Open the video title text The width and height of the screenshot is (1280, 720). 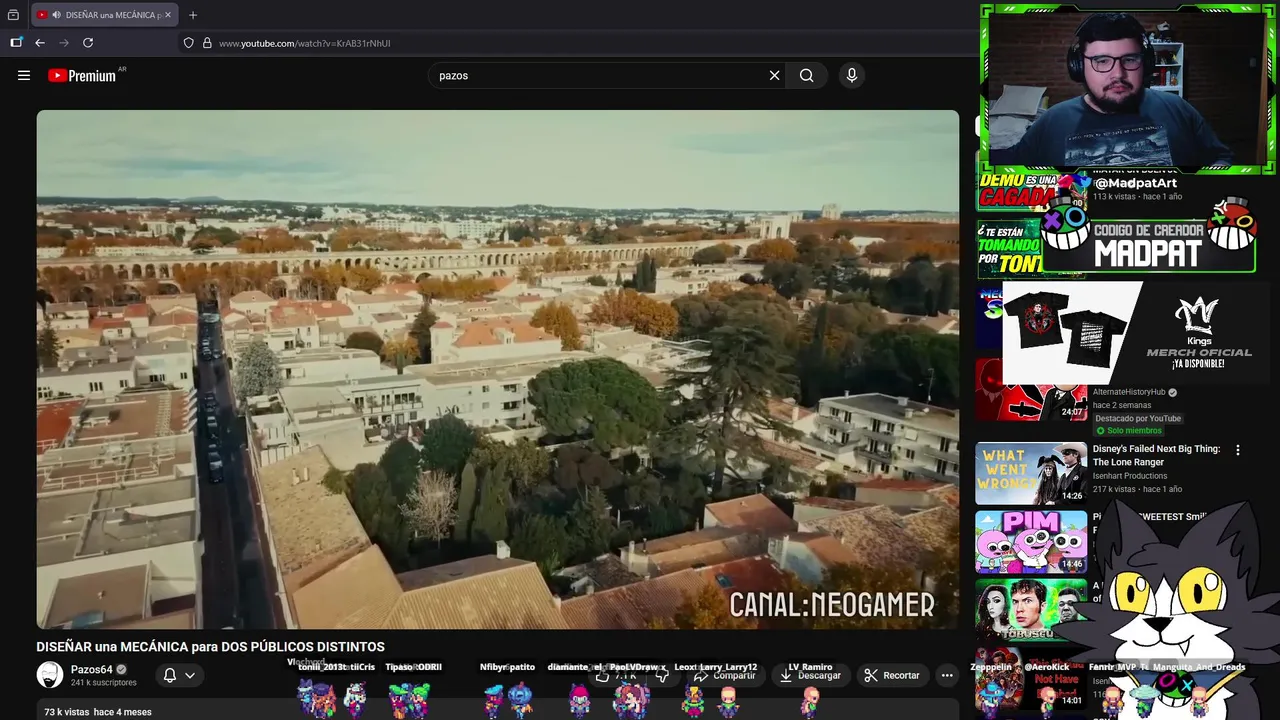click(x=210, y=647)
